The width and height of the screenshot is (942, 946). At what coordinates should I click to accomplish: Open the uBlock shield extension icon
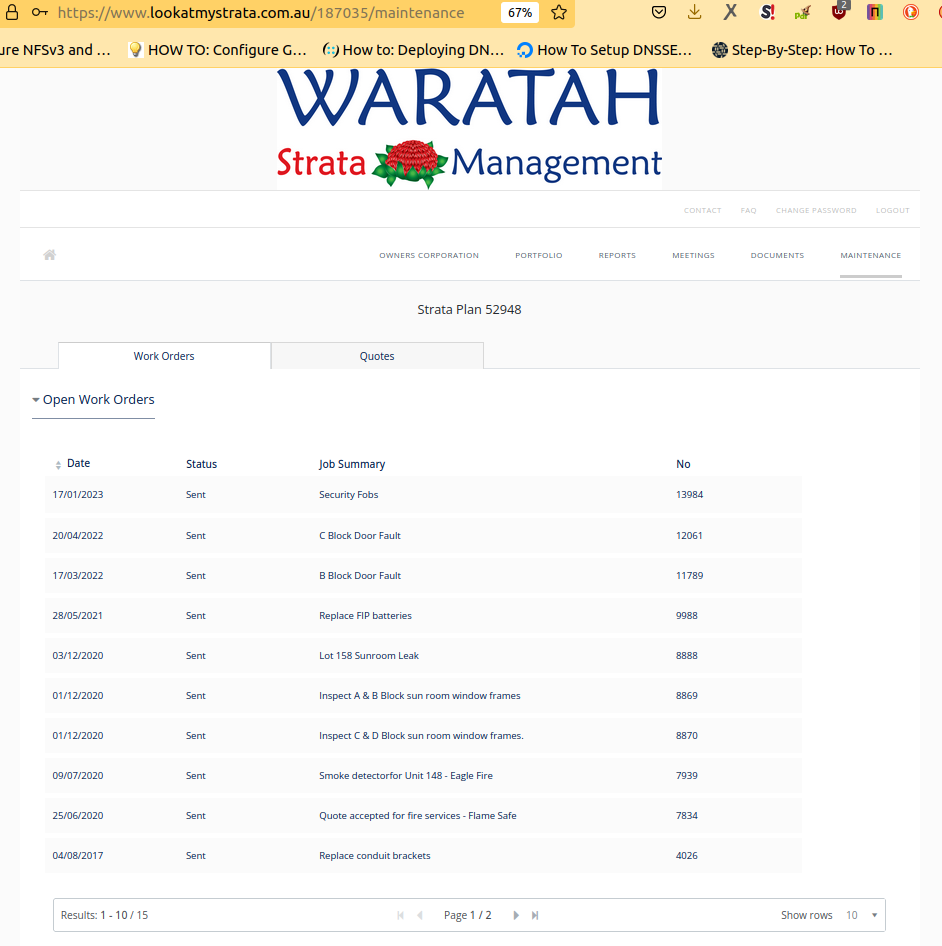(839, 11)
